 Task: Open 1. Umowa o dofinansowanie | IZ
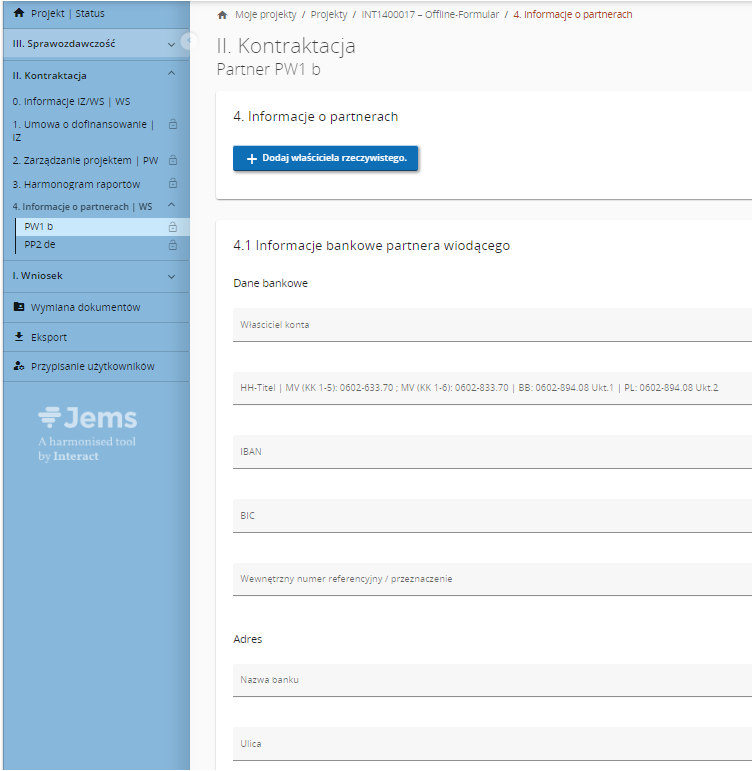coord(83,131)
